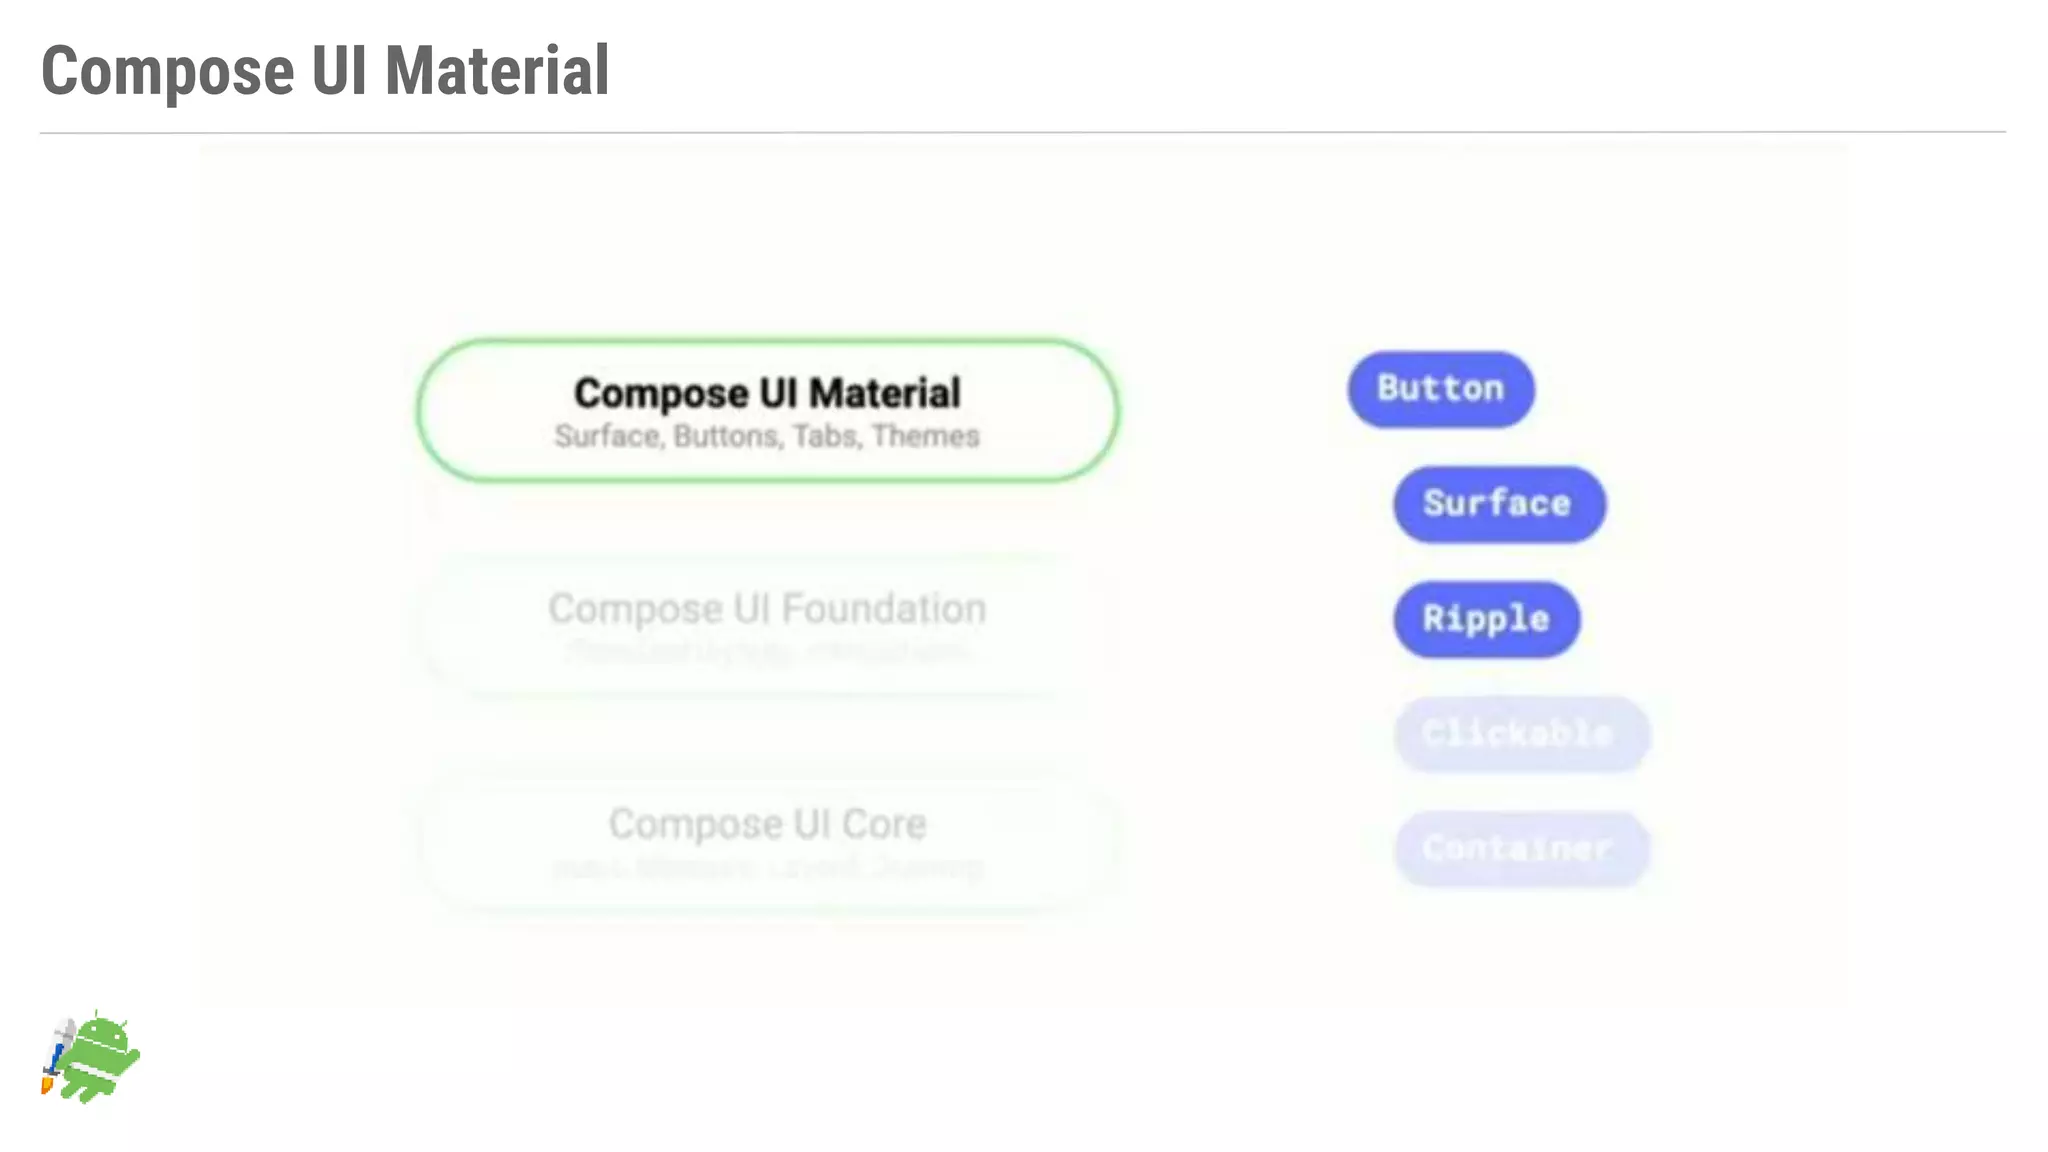
Task: Click the faded Container chip
Action: (1520, 849)
